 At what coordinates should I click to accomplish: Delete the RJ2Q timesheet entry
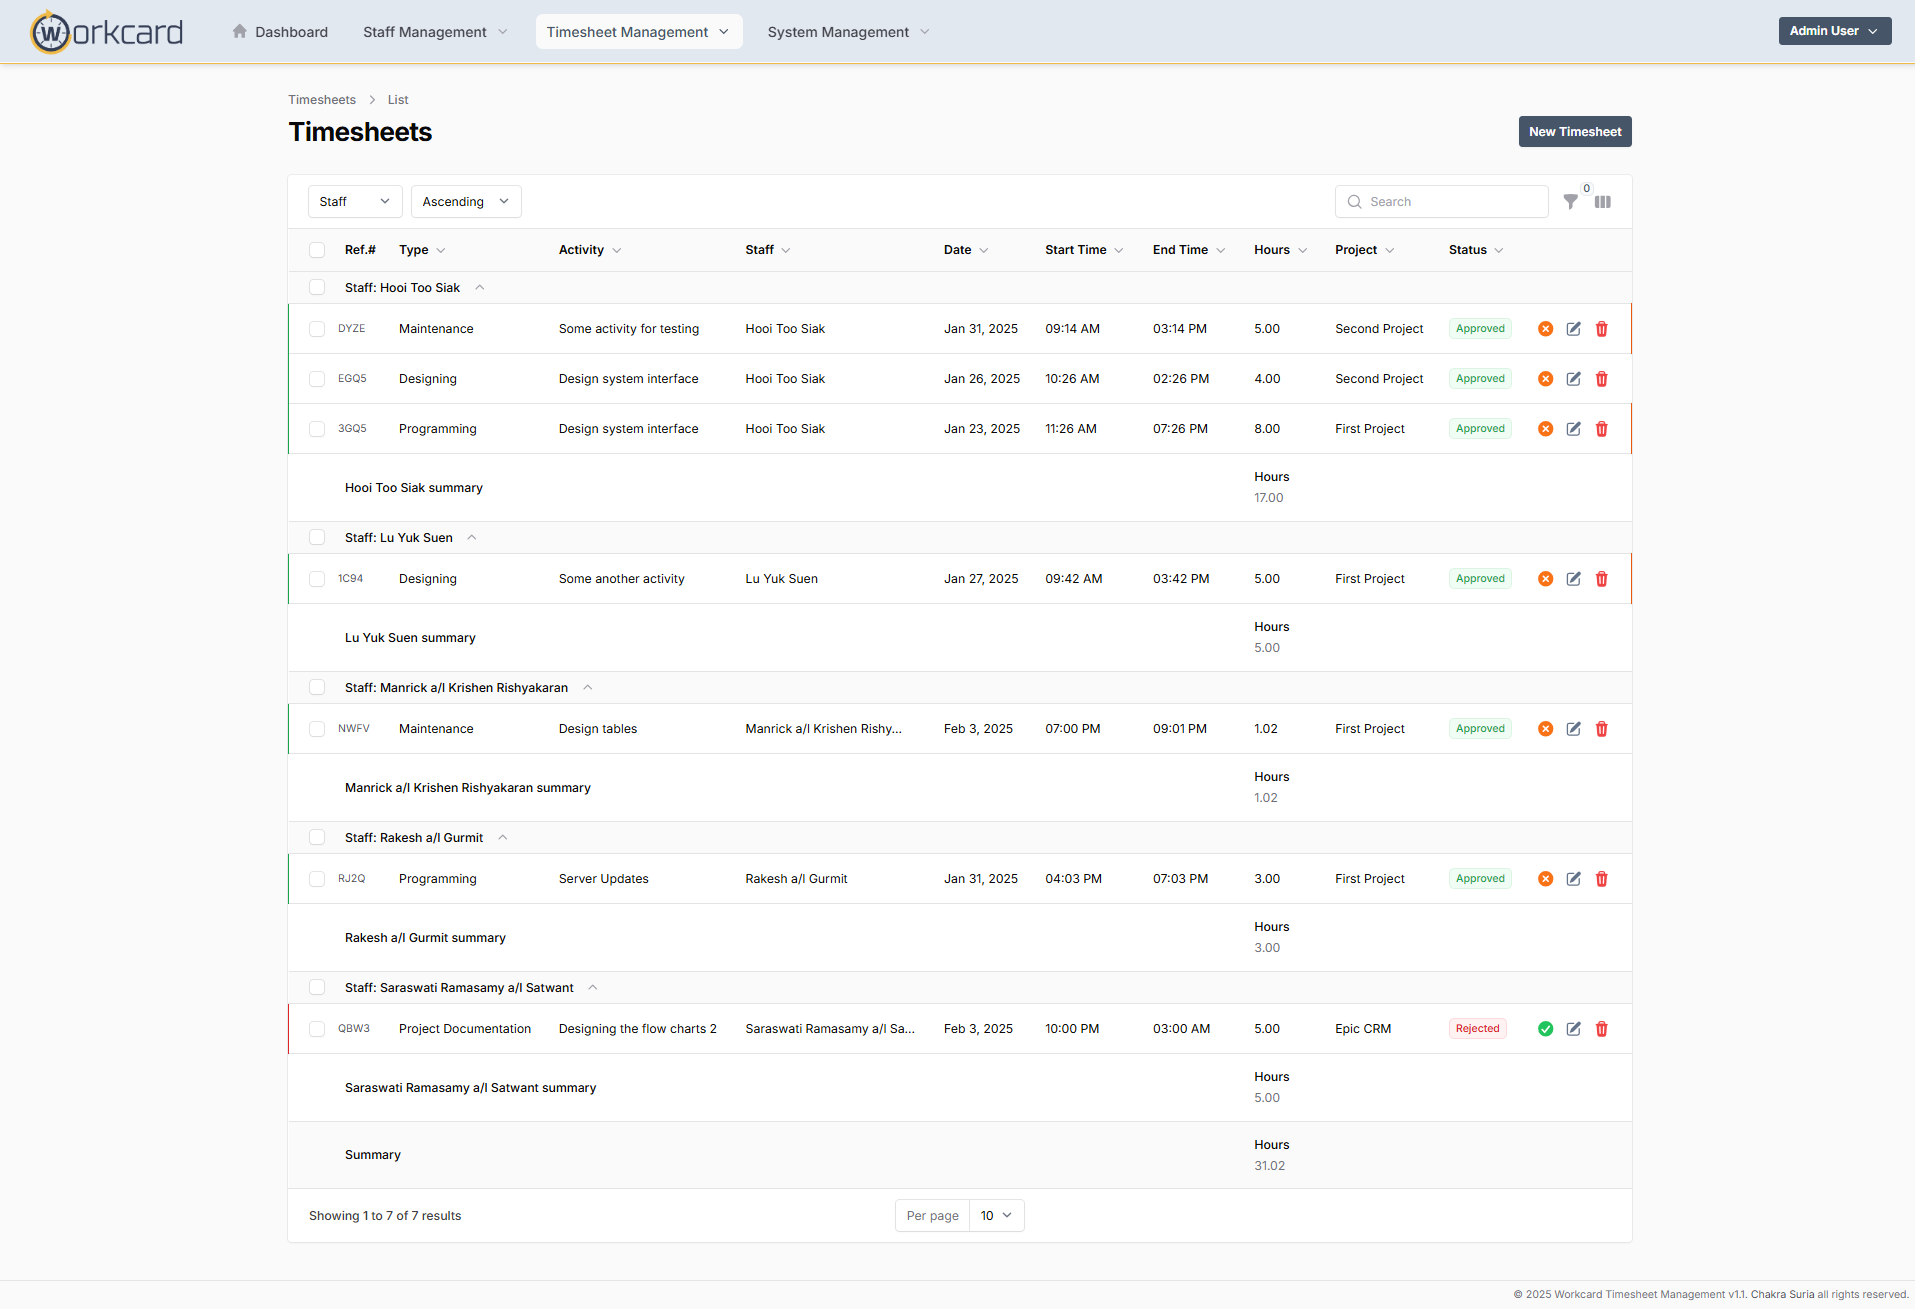(1601, 879)
